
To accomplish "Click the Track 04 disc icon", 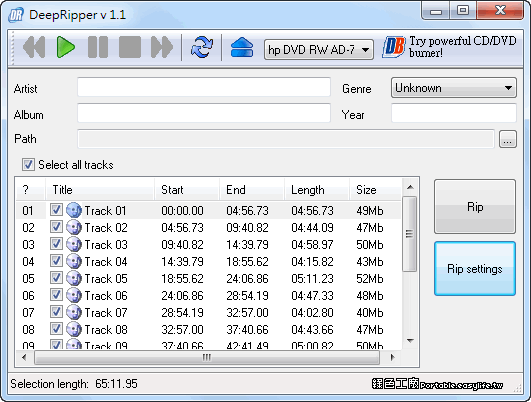I will point(74,261).
